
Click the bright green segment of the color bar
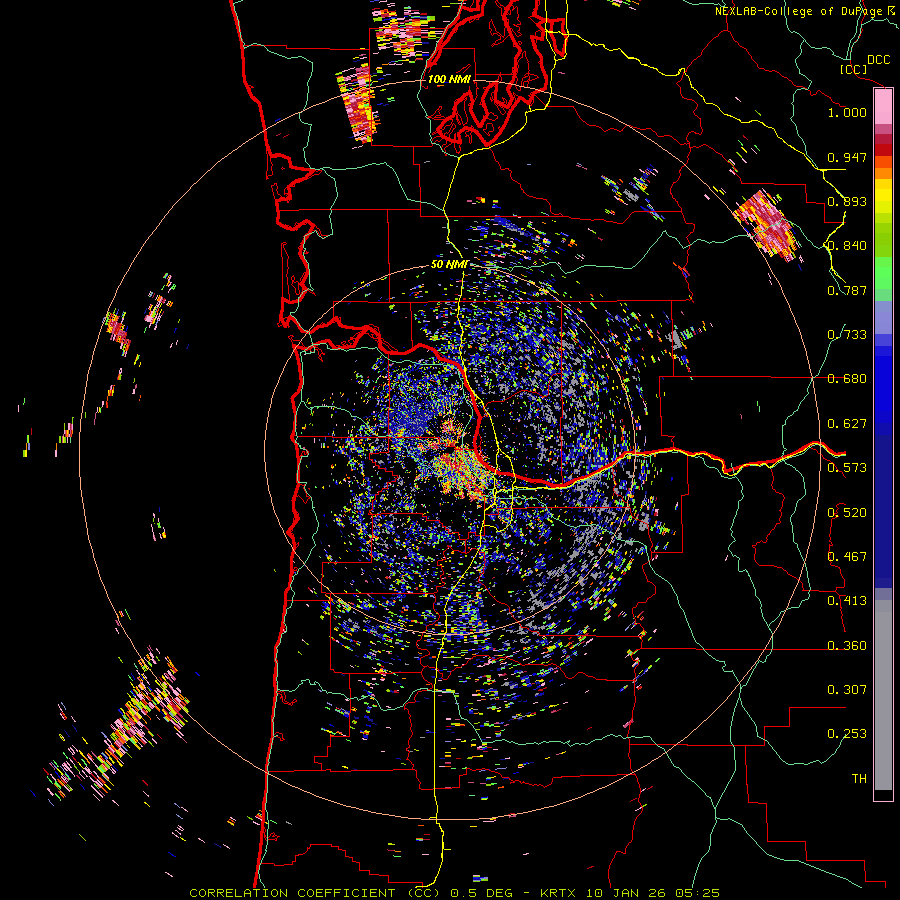883,273
